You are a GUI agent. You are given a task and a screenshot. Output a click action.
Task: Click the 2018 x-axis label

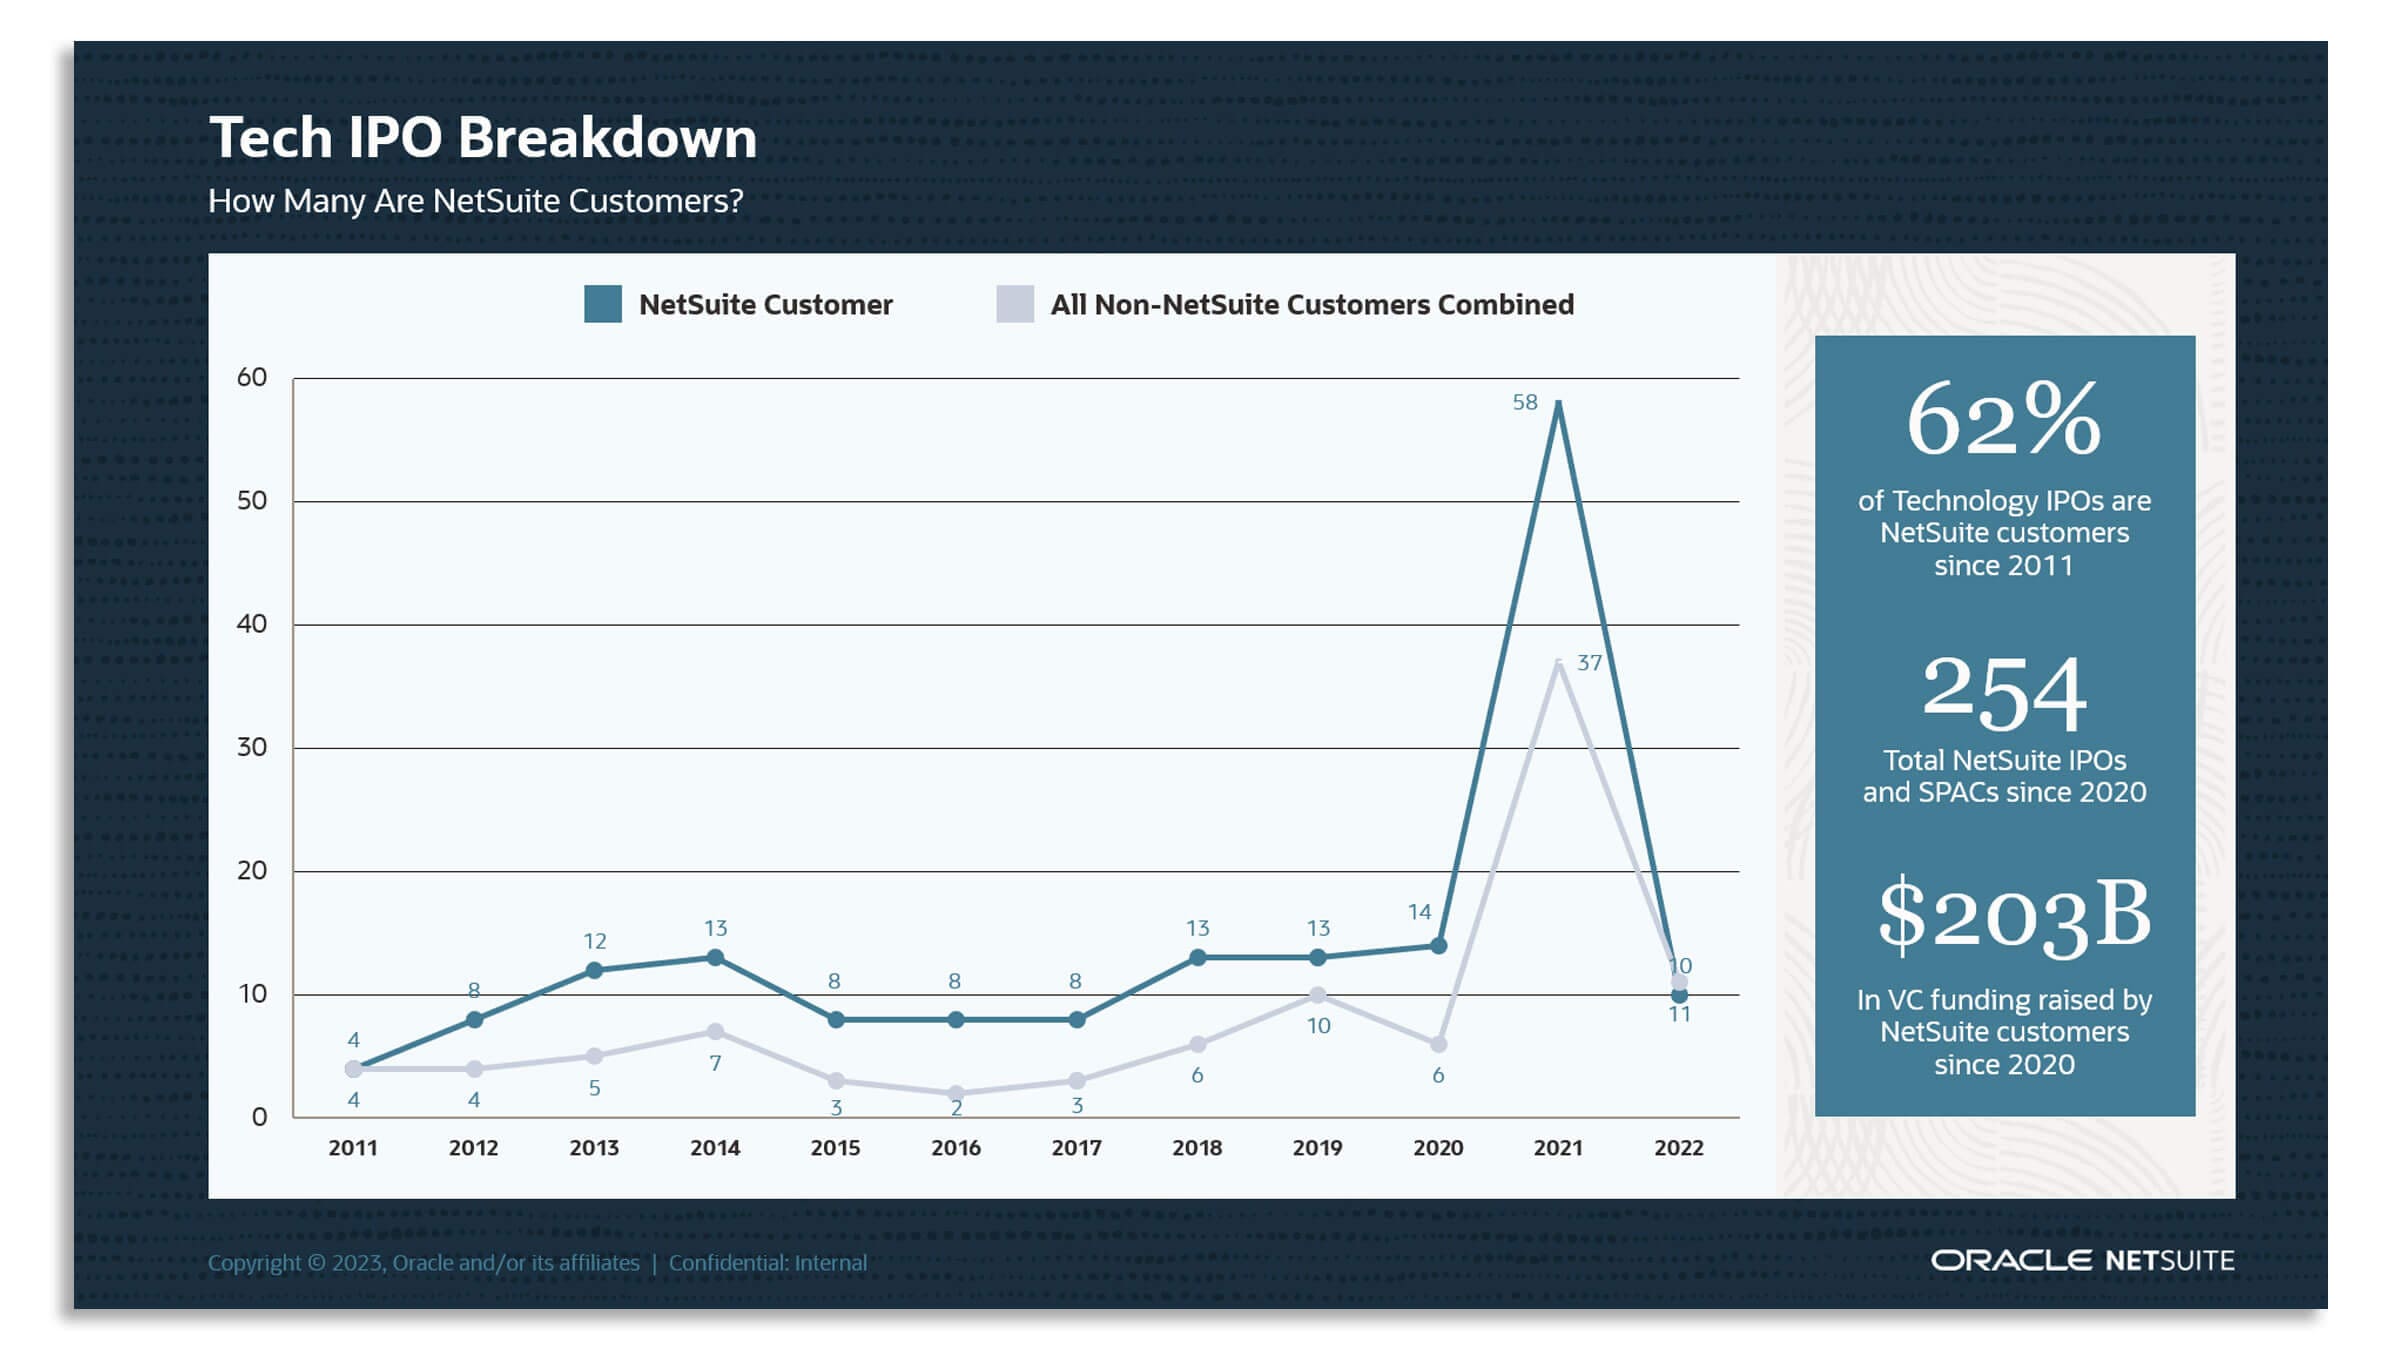tap(1197, 1147)
